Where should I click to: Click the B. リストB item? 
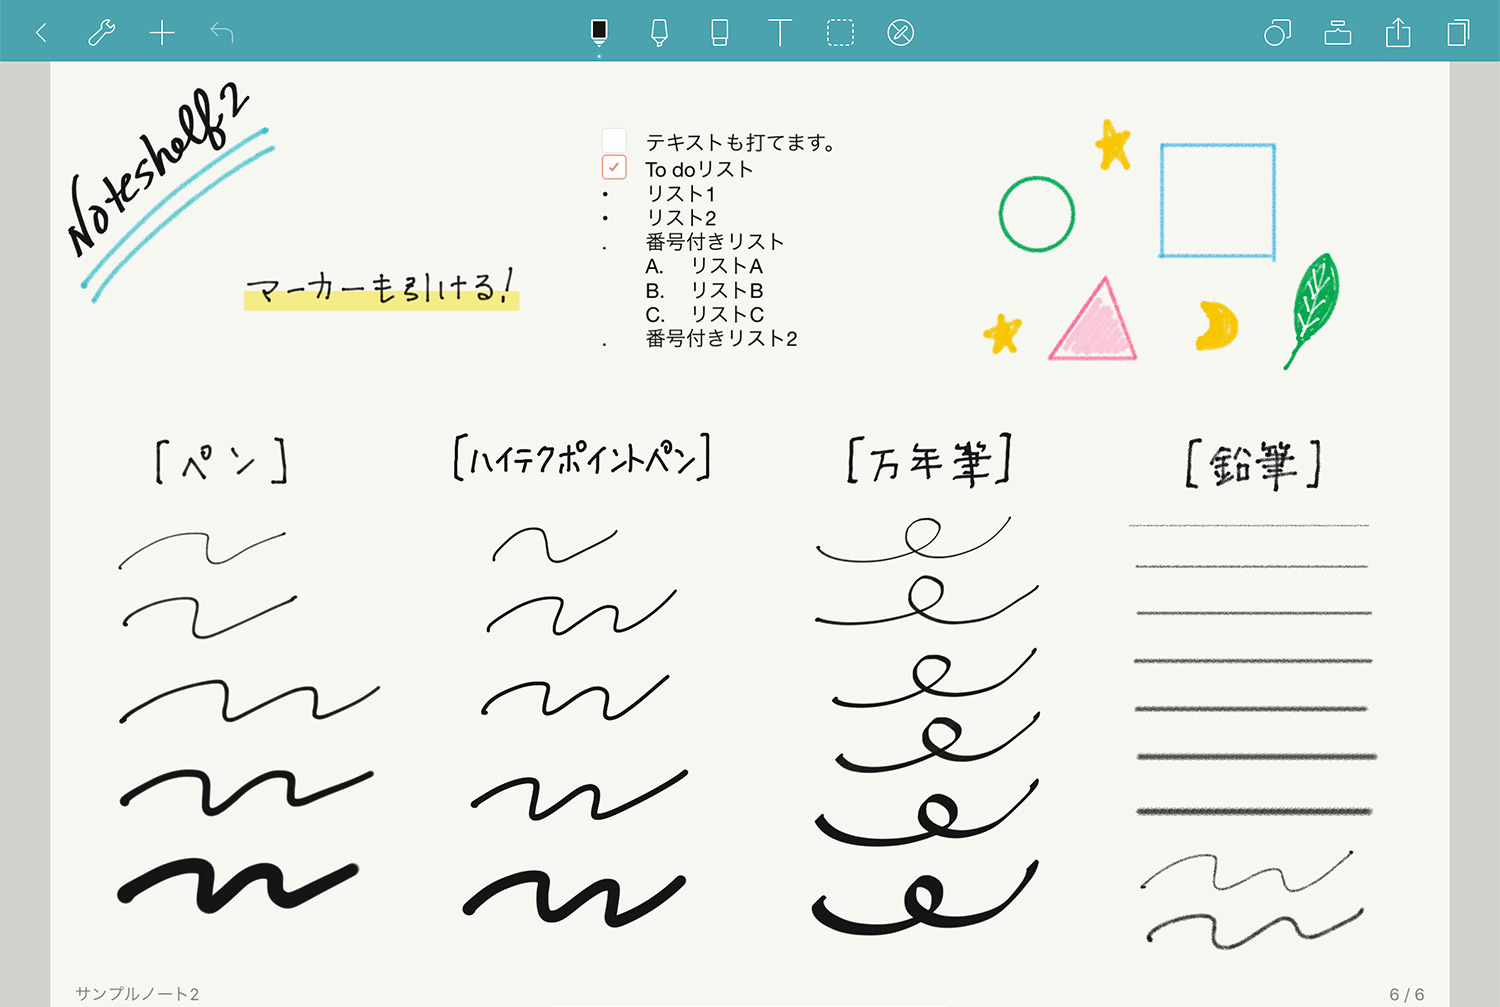click(x=704, y=290)
